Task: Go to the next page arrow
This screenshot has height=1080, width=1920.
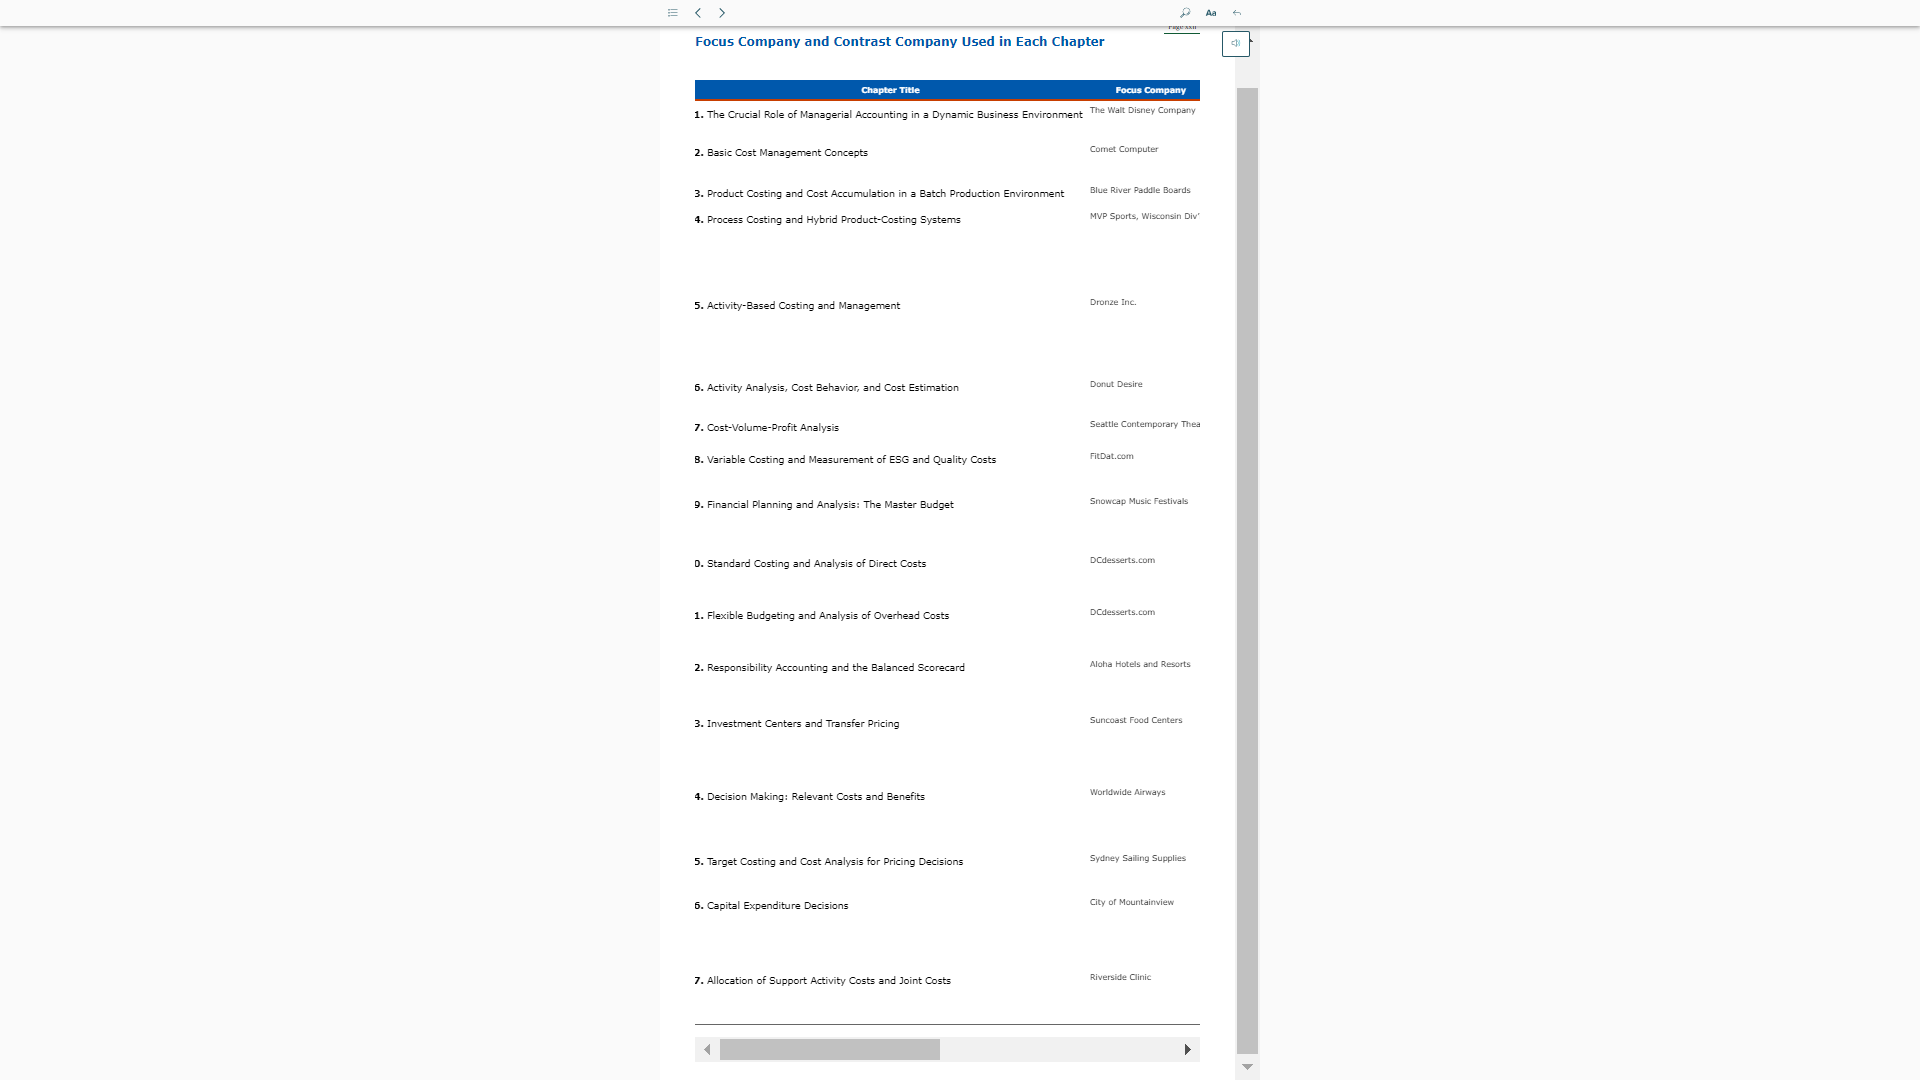Action: coord(722,13)
